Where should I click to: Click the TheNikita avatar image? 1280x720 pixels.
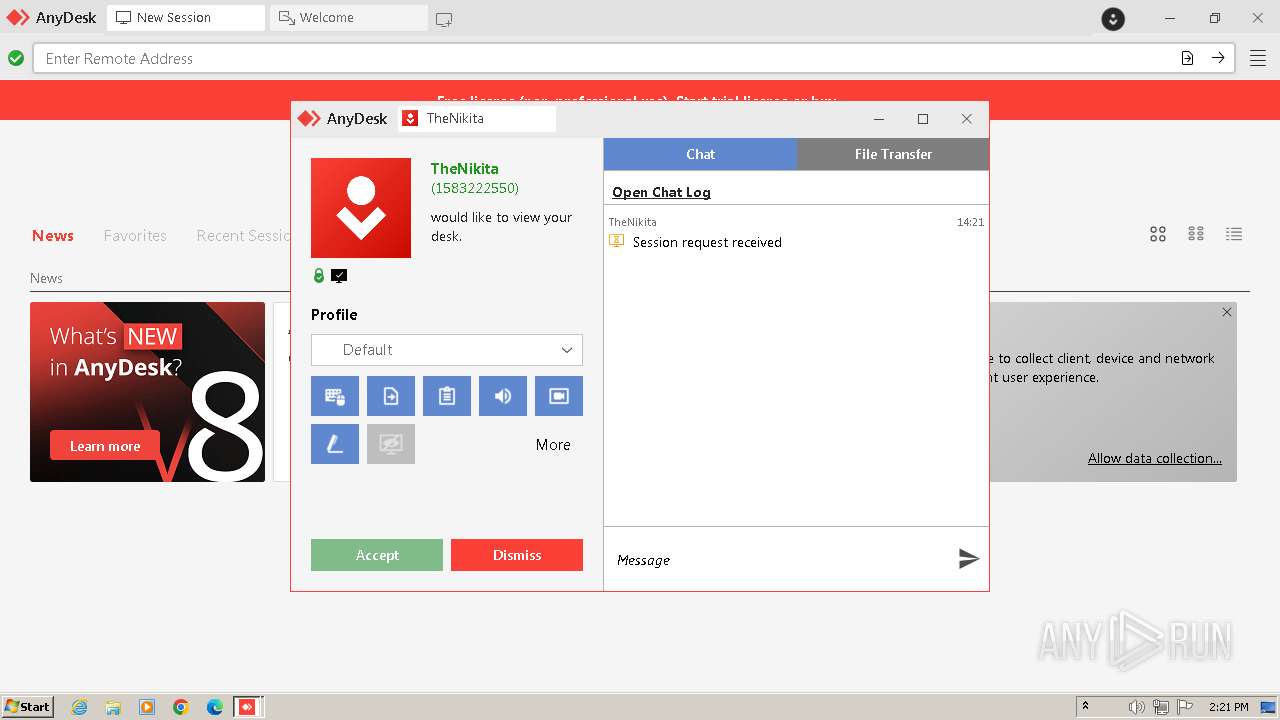pos(361,208)
